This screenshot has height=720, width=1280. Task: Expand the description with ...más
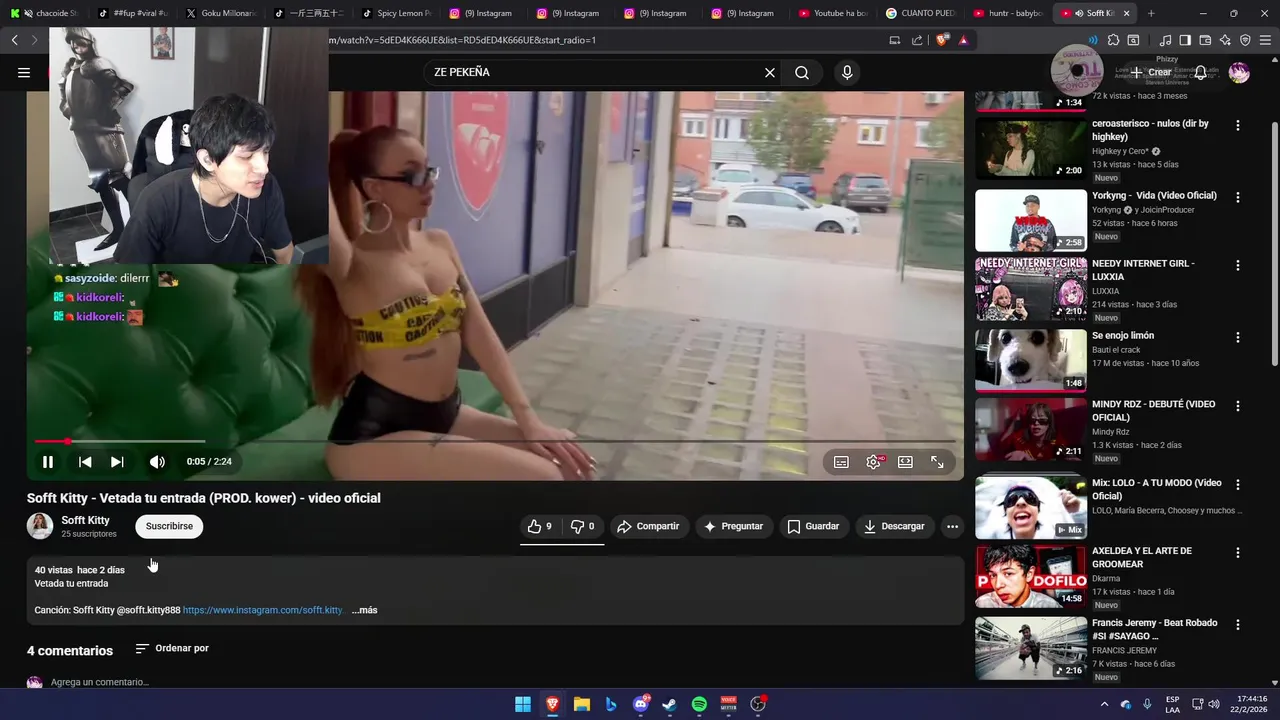[x=364, y=610]
